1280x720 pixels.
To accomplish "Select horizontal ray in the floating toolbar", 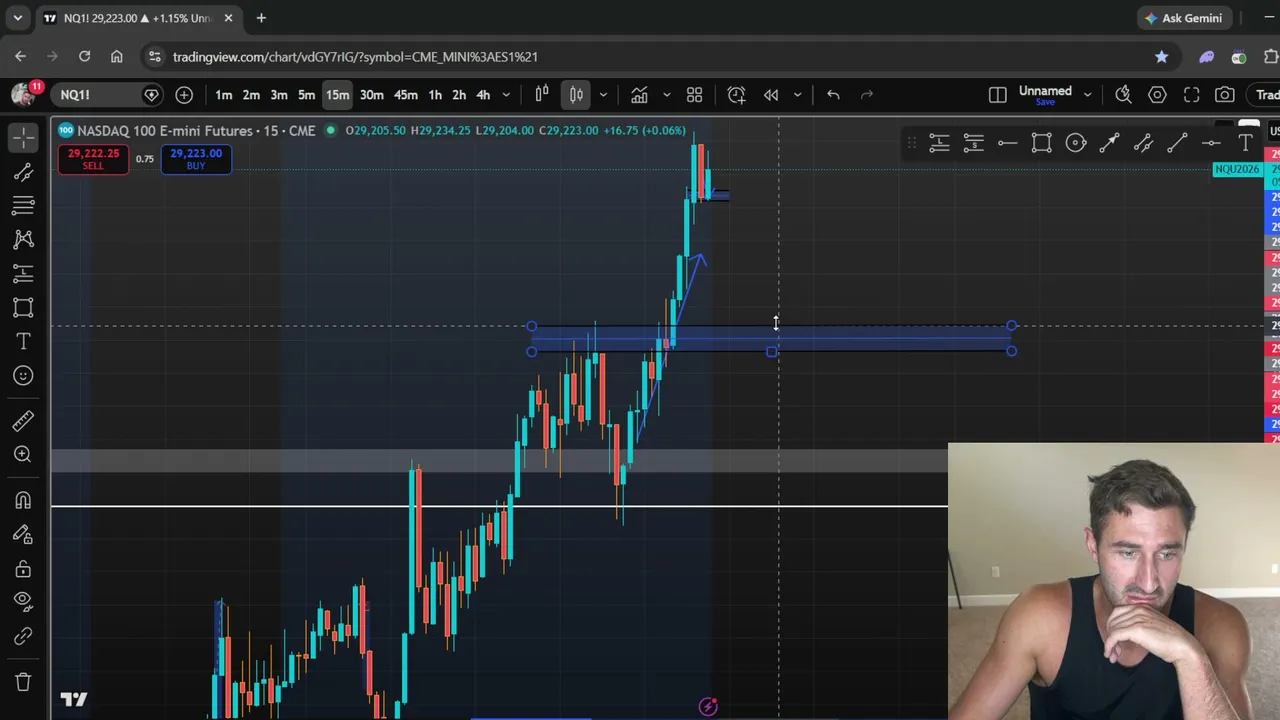I will 1007,143.
